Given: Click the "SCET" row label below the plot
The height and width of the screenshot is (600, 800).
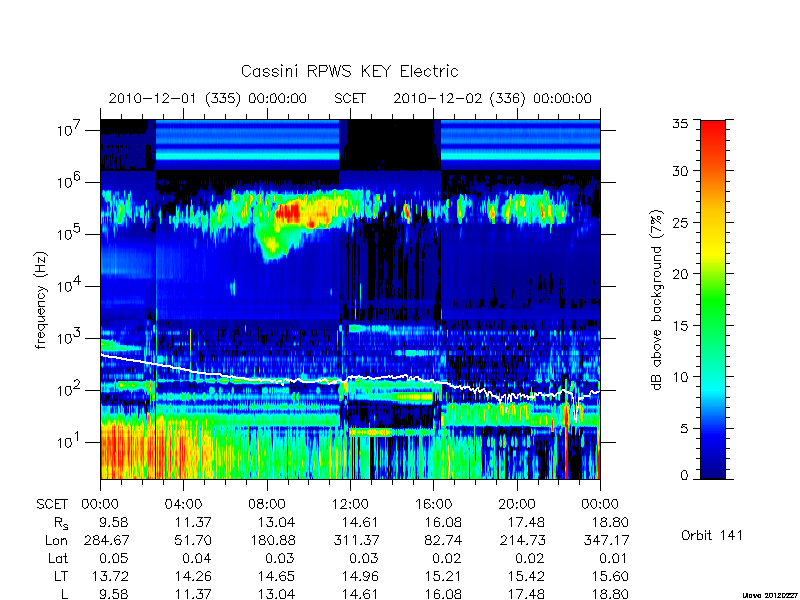Looking at the screenshot, I should [x=52, y=505].
